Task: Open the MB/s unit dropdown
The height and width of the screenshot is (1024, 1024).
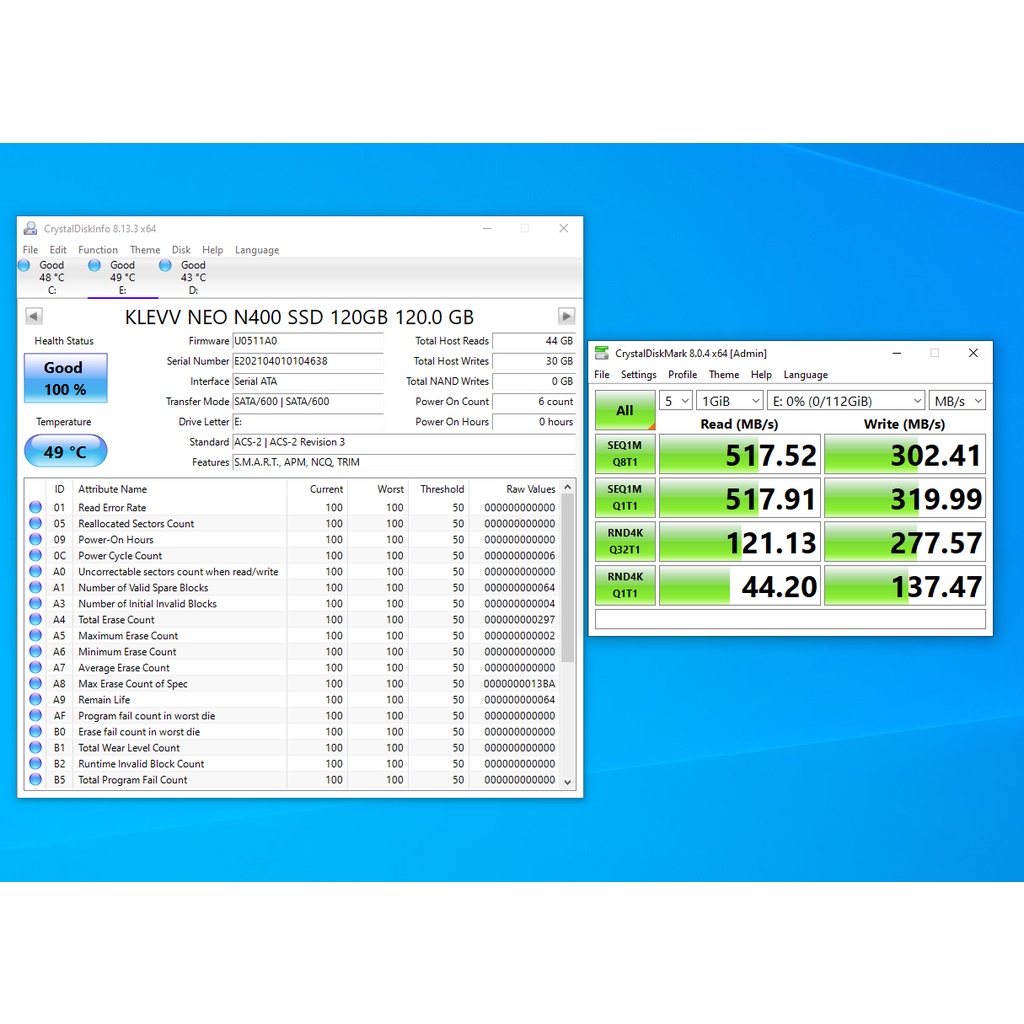Action: point(957,401)
